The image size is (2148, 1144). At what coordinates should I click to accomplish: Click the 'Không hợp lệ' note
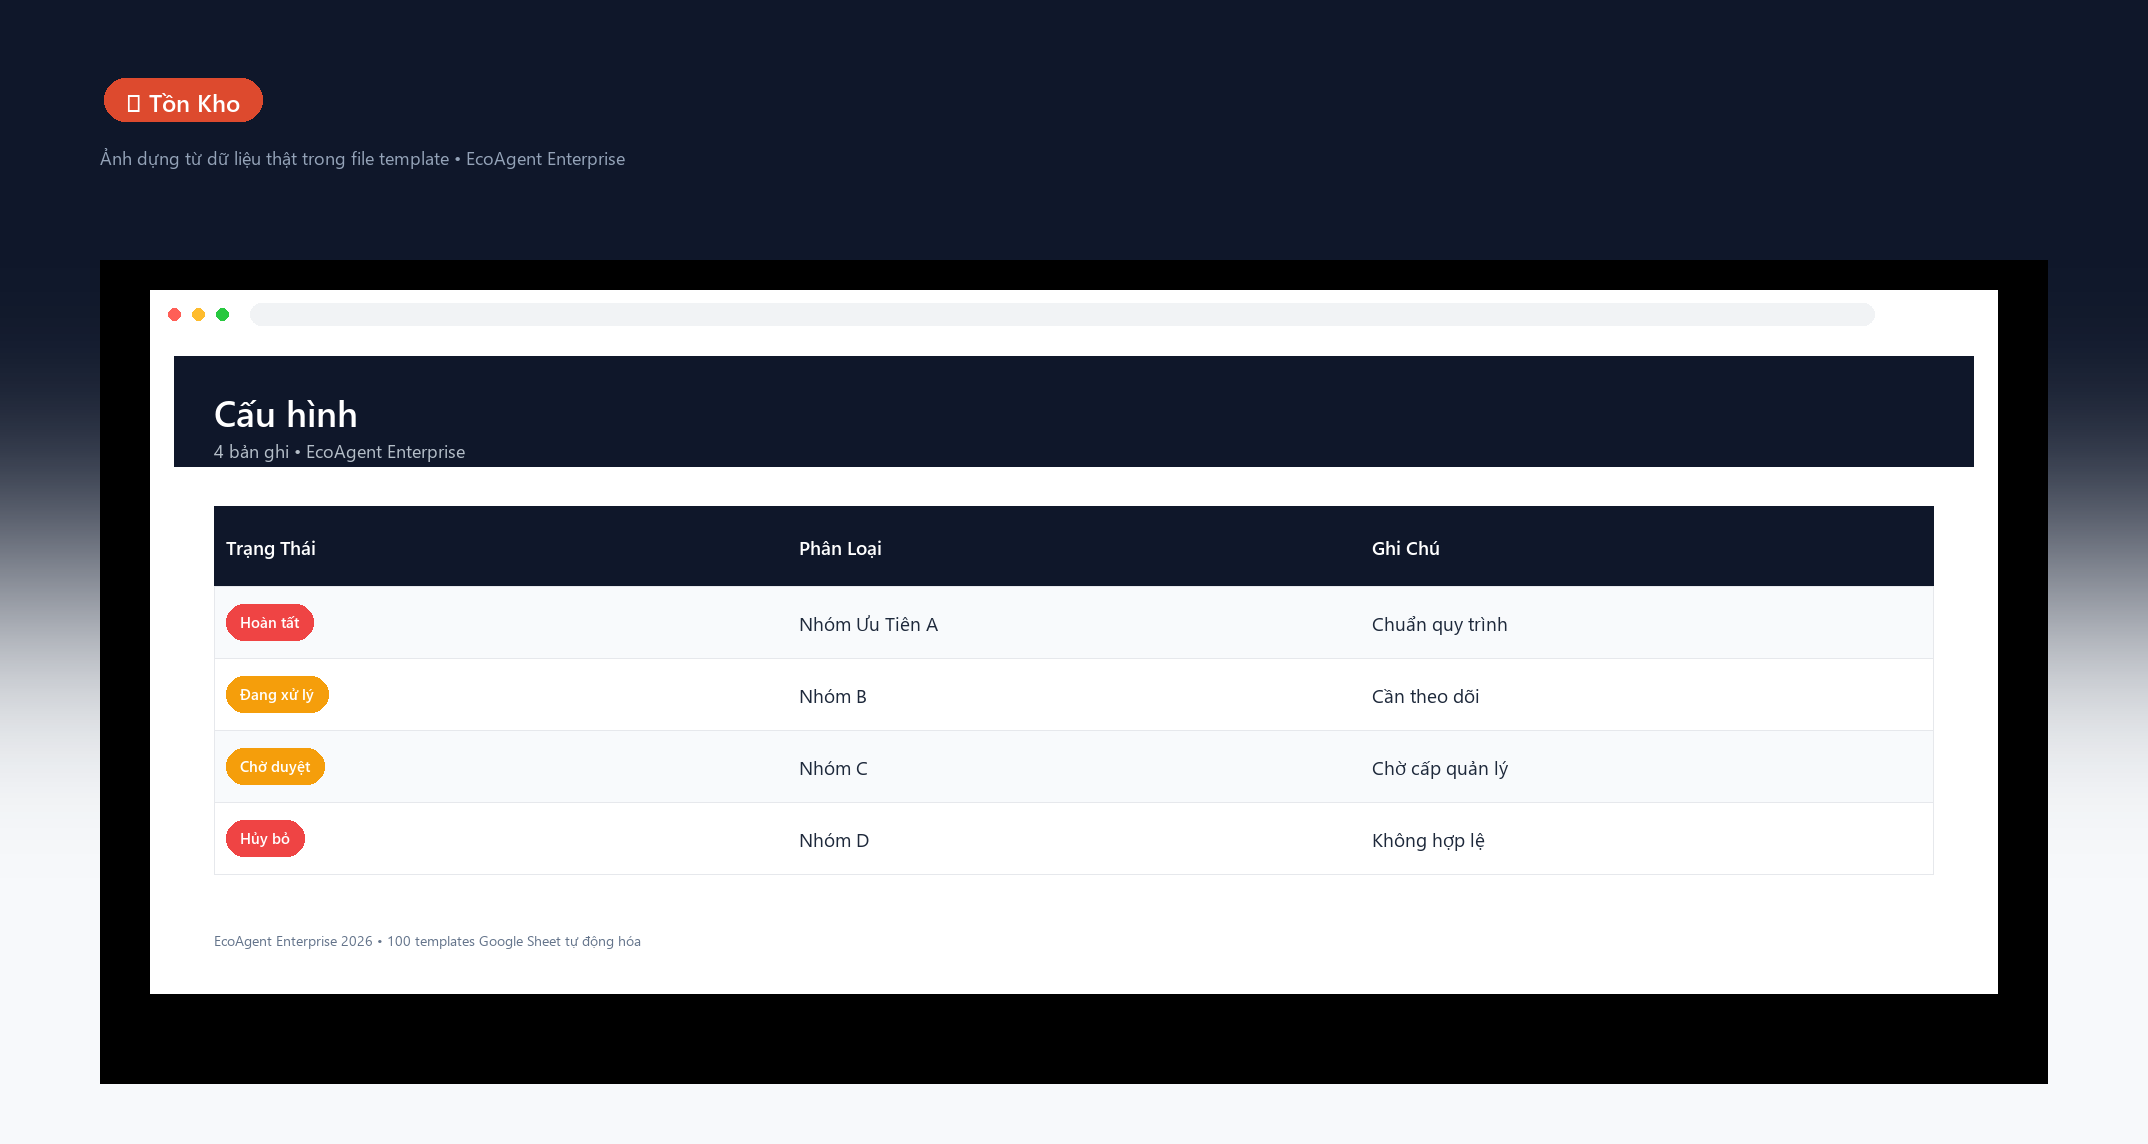pyautogui.click(x=1428, y=841)
